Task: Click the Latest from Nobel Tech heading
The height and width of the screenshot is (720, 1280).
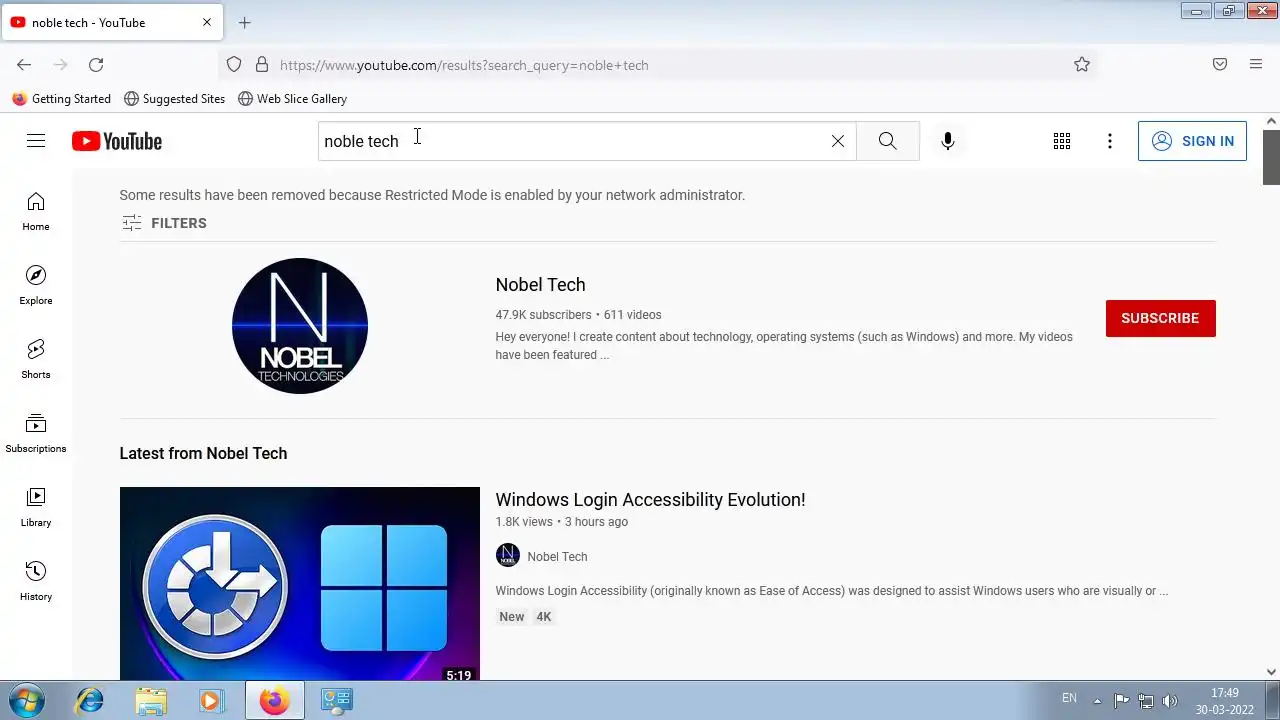Action: tap(203, 453)
